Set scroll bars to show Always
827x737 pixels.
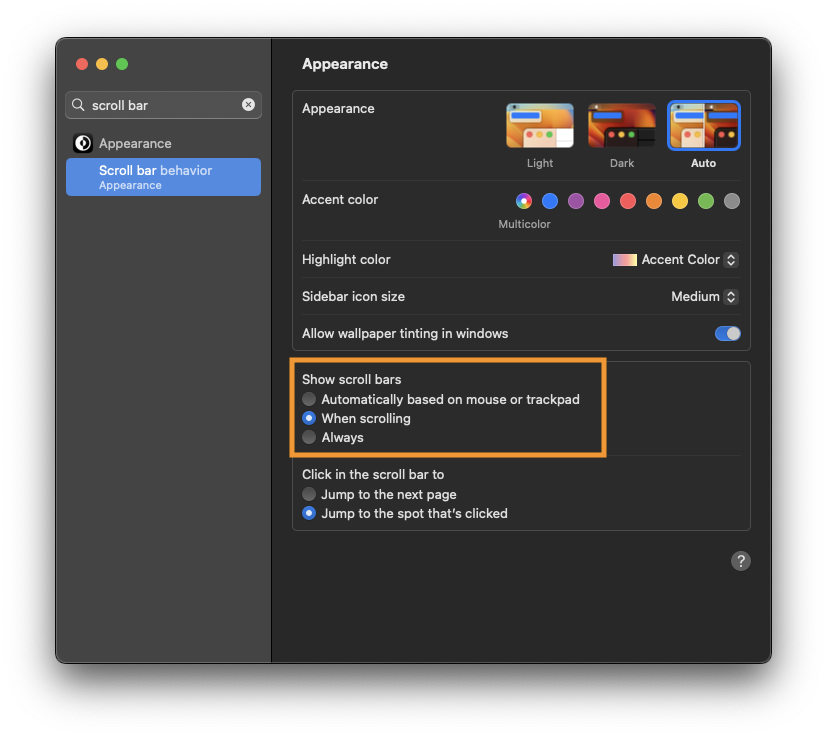point(310,437)
